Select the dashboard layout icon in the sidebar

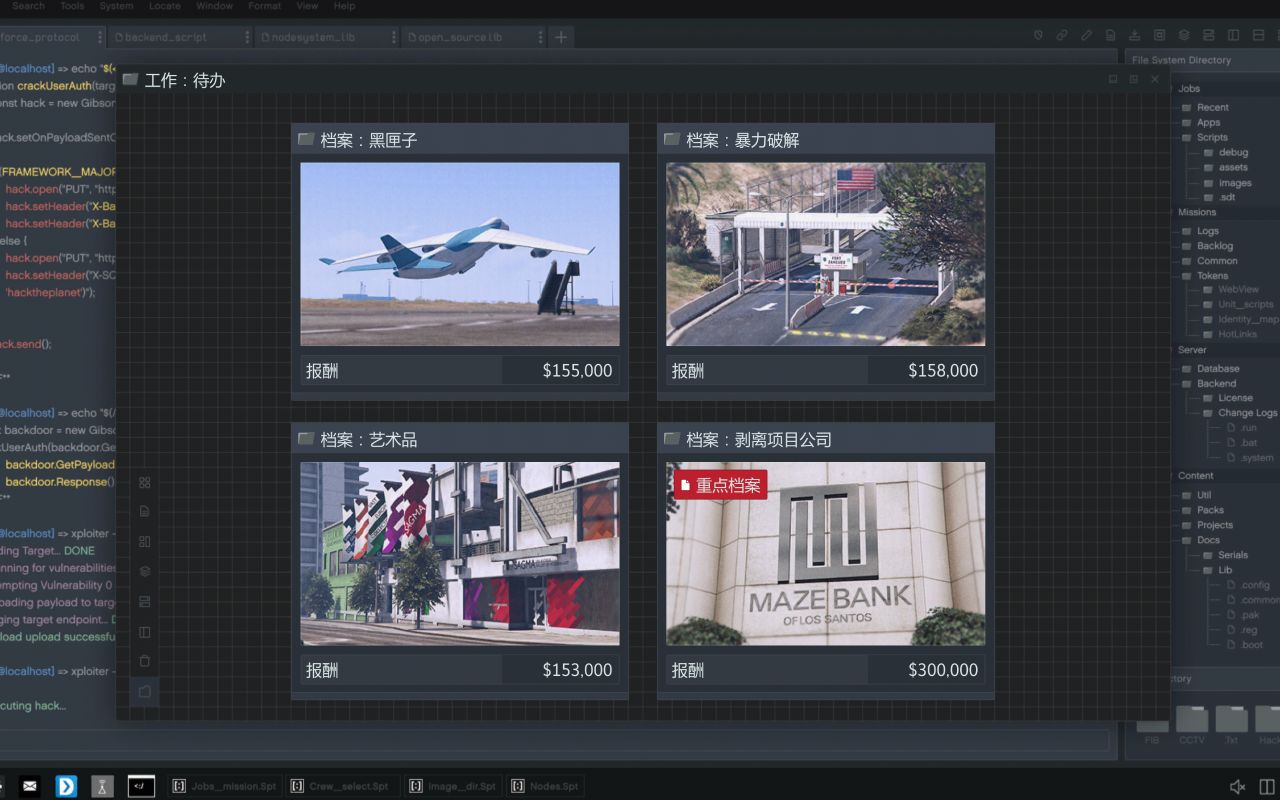coord(145,542)
